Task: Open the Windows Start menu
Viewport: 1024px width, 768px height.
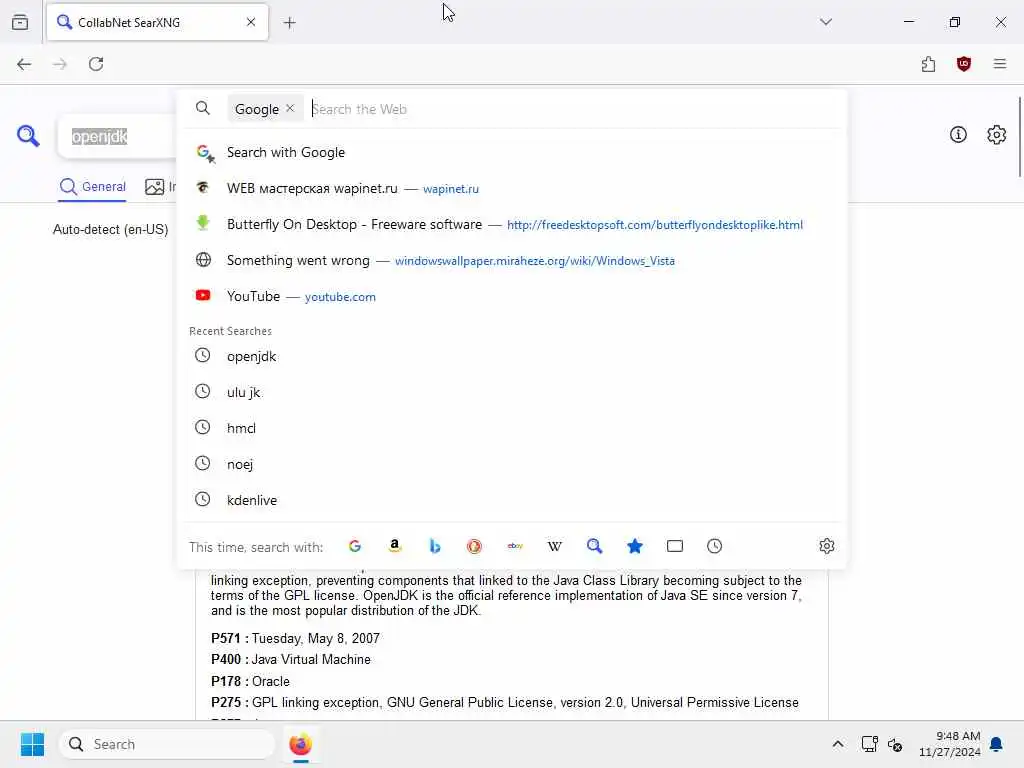Action: (32, 744)
